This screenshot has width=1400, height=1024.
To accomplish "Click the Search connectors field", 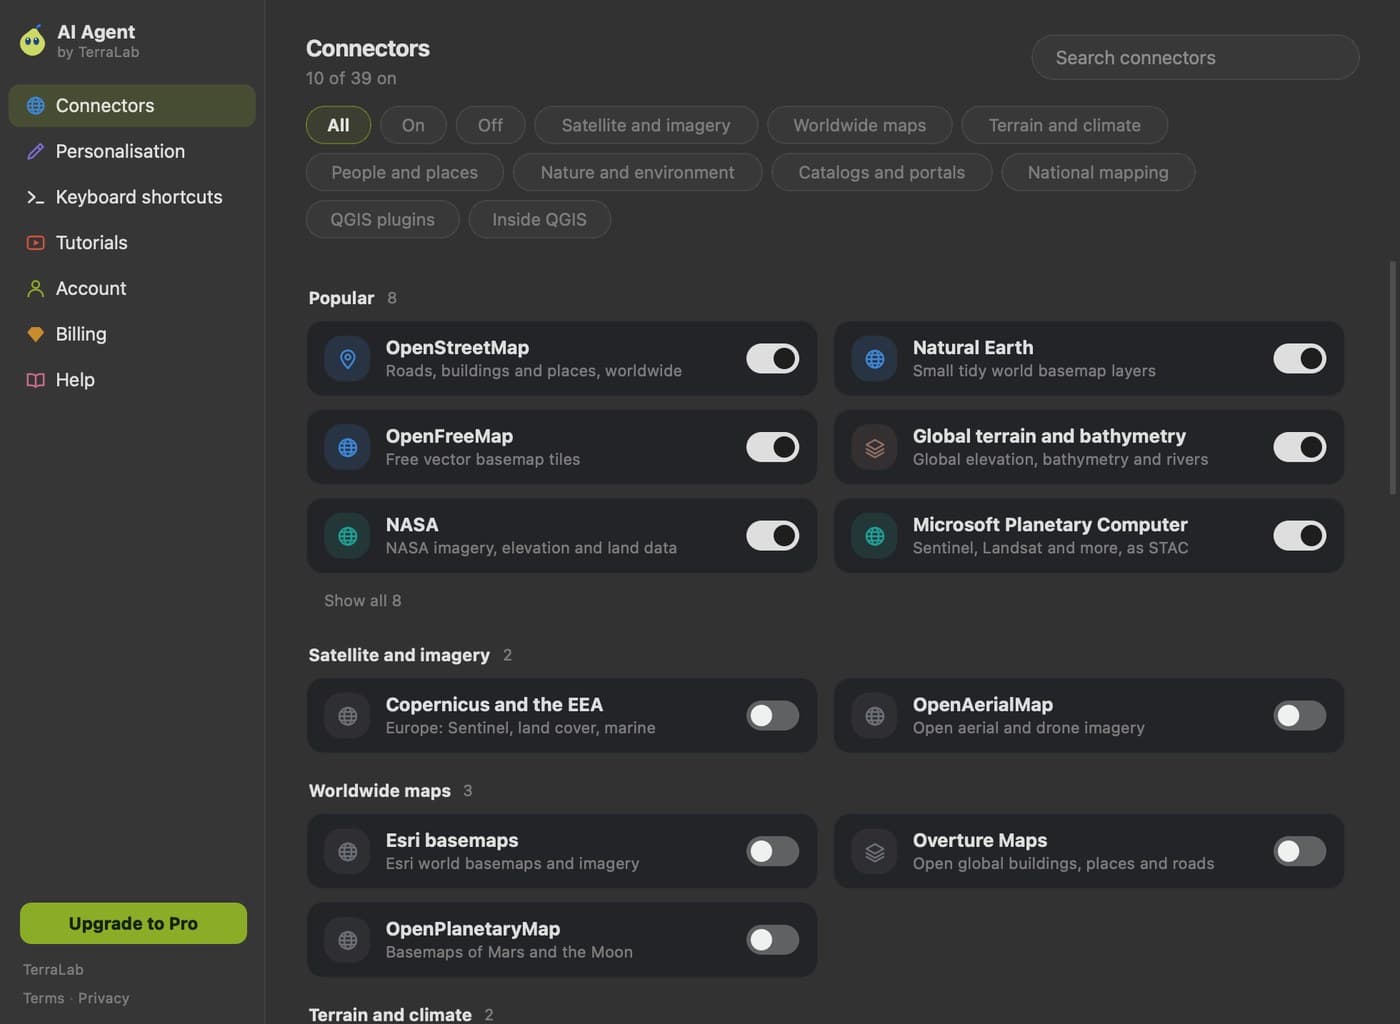I will [x=1195, y=58].
